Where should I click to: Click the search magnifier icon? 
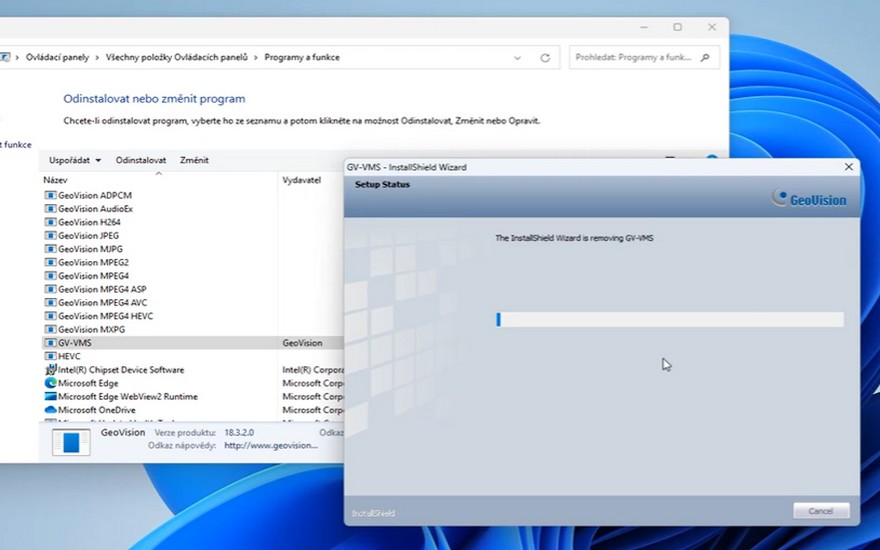coord(705,57)
